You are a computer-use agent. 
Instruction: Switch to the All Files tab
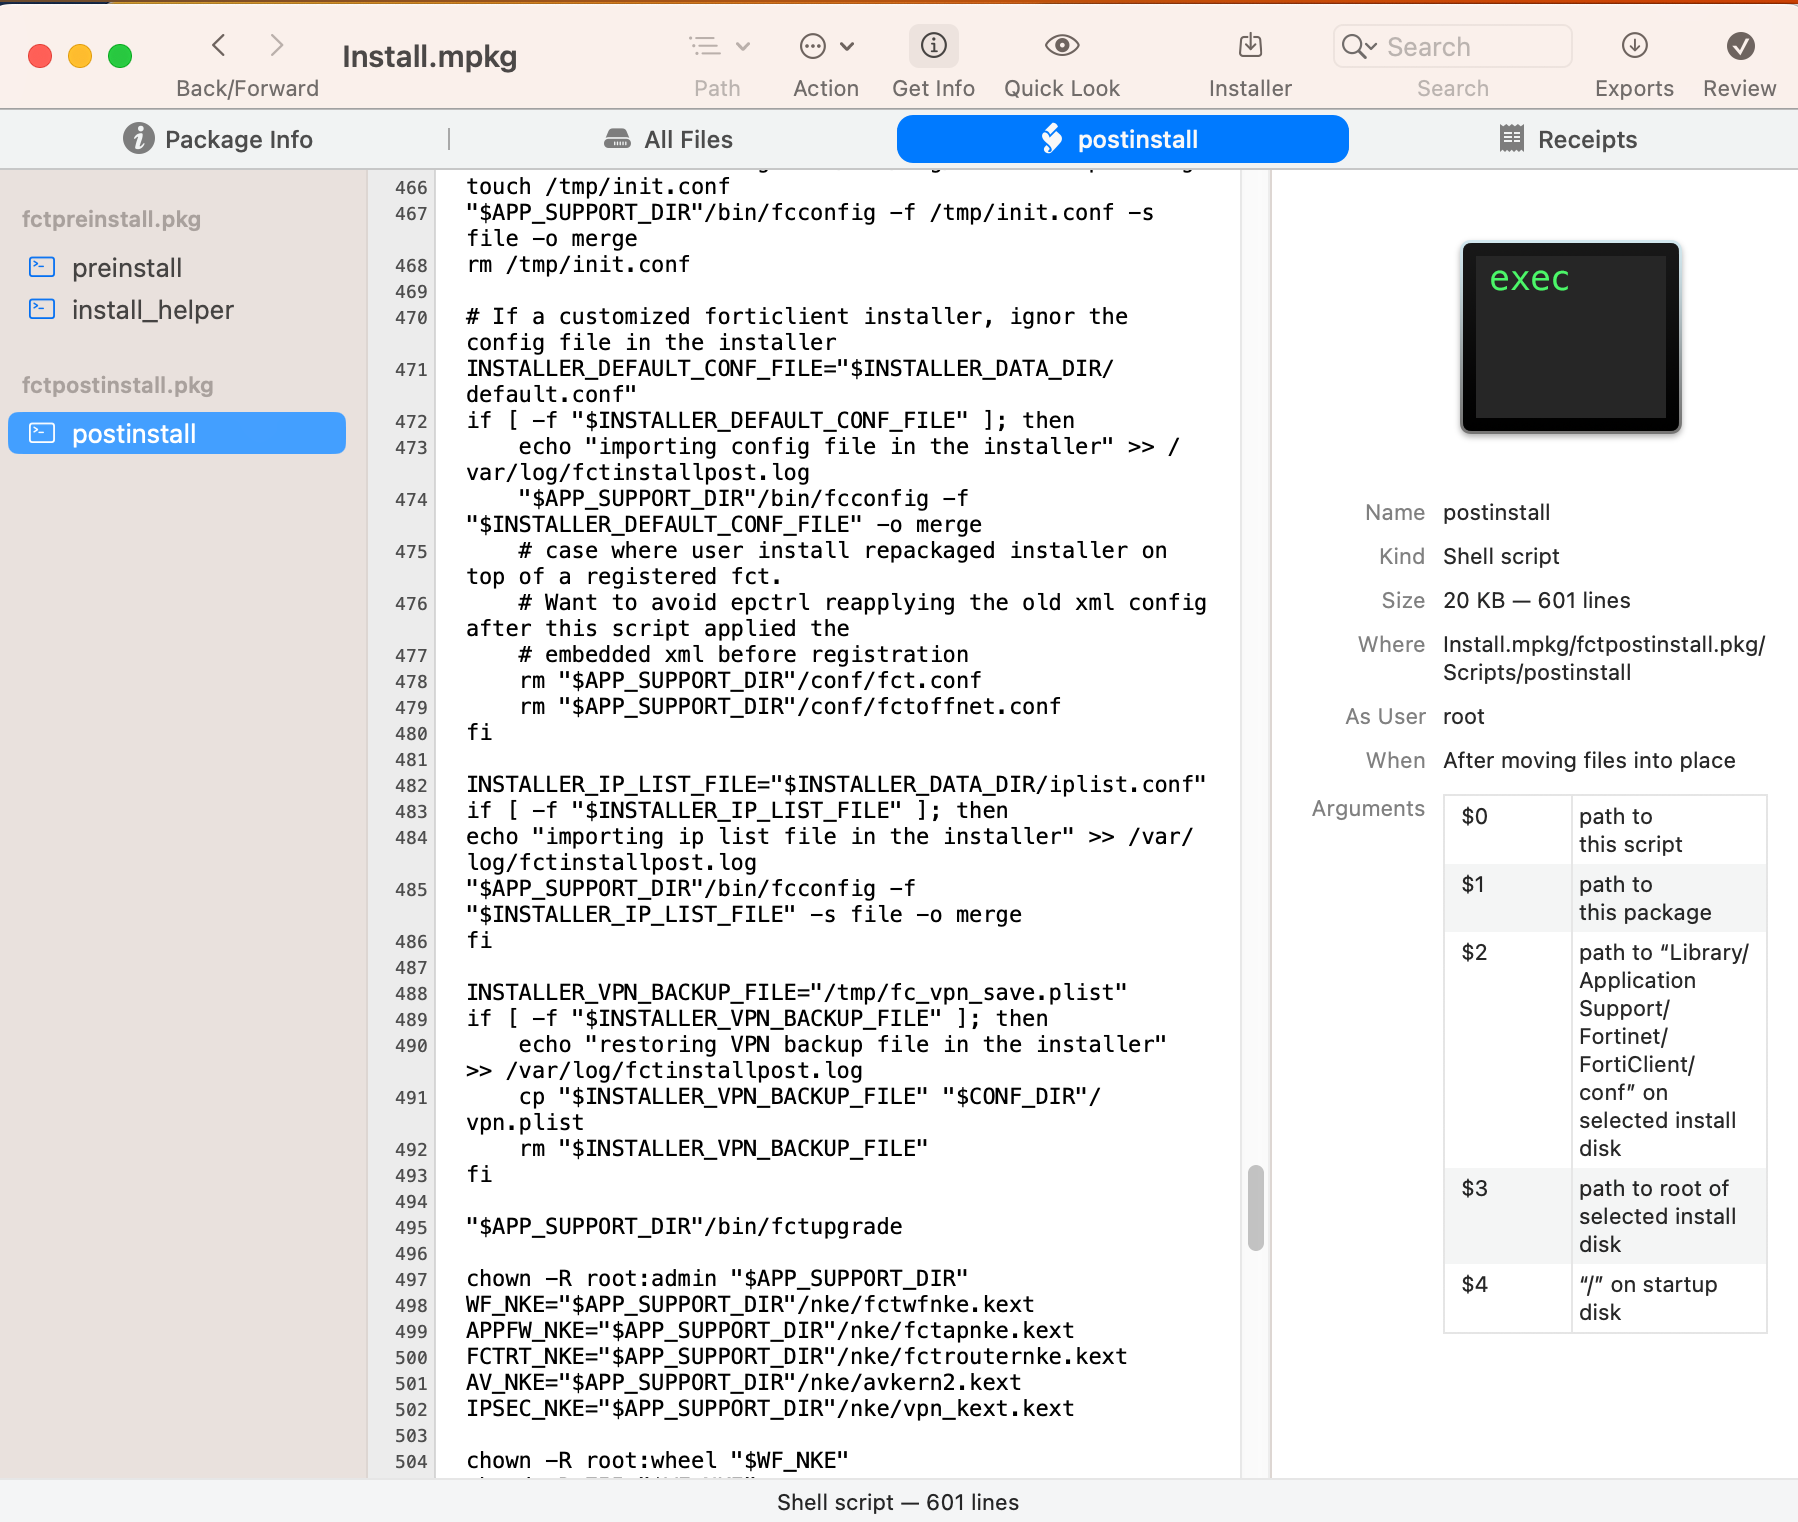click(668, 140)
